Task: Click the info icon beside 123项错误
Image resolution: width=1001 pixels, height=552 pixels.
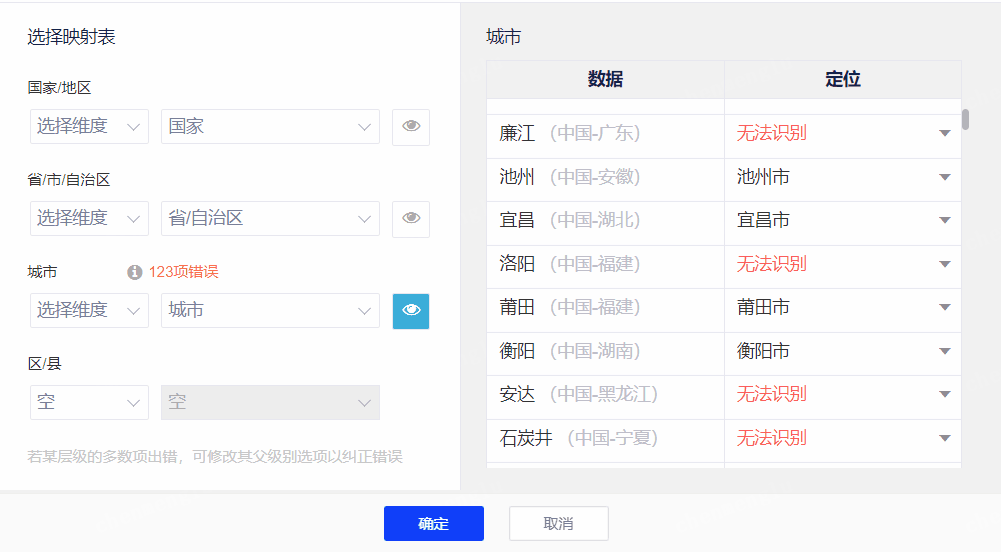Action: 135,272
